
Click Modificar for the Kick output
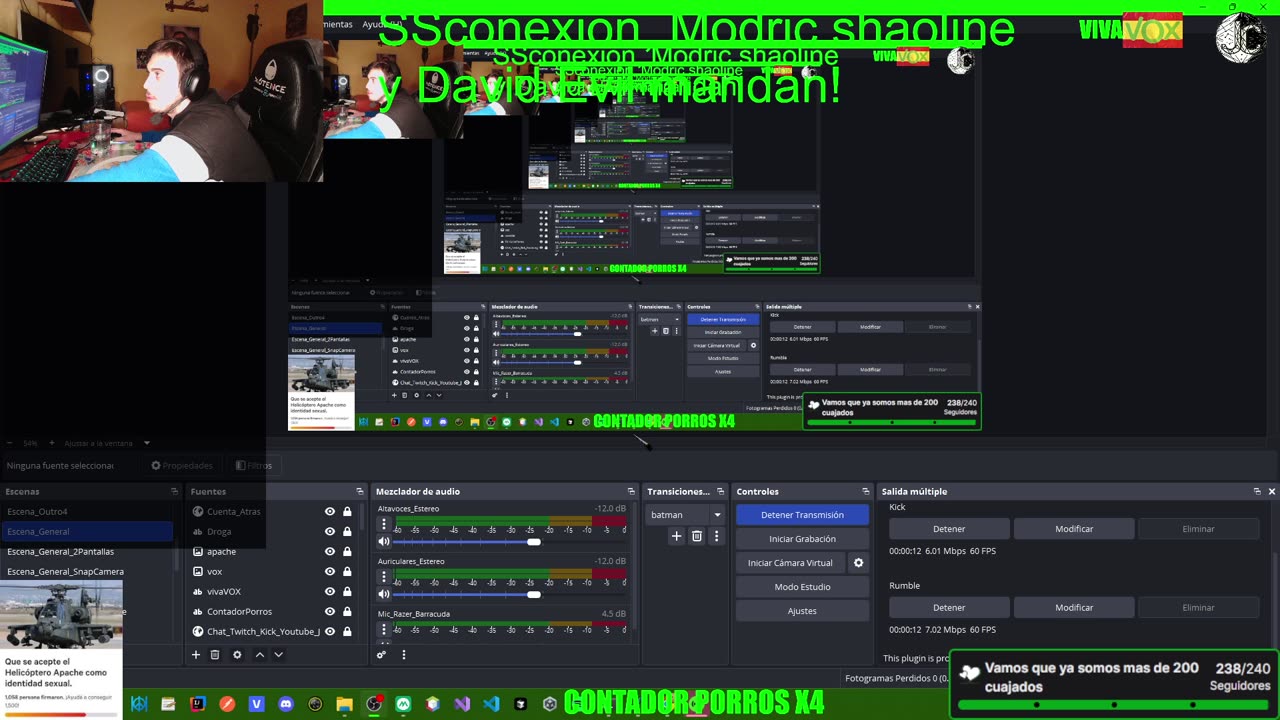pos(1074,529)
